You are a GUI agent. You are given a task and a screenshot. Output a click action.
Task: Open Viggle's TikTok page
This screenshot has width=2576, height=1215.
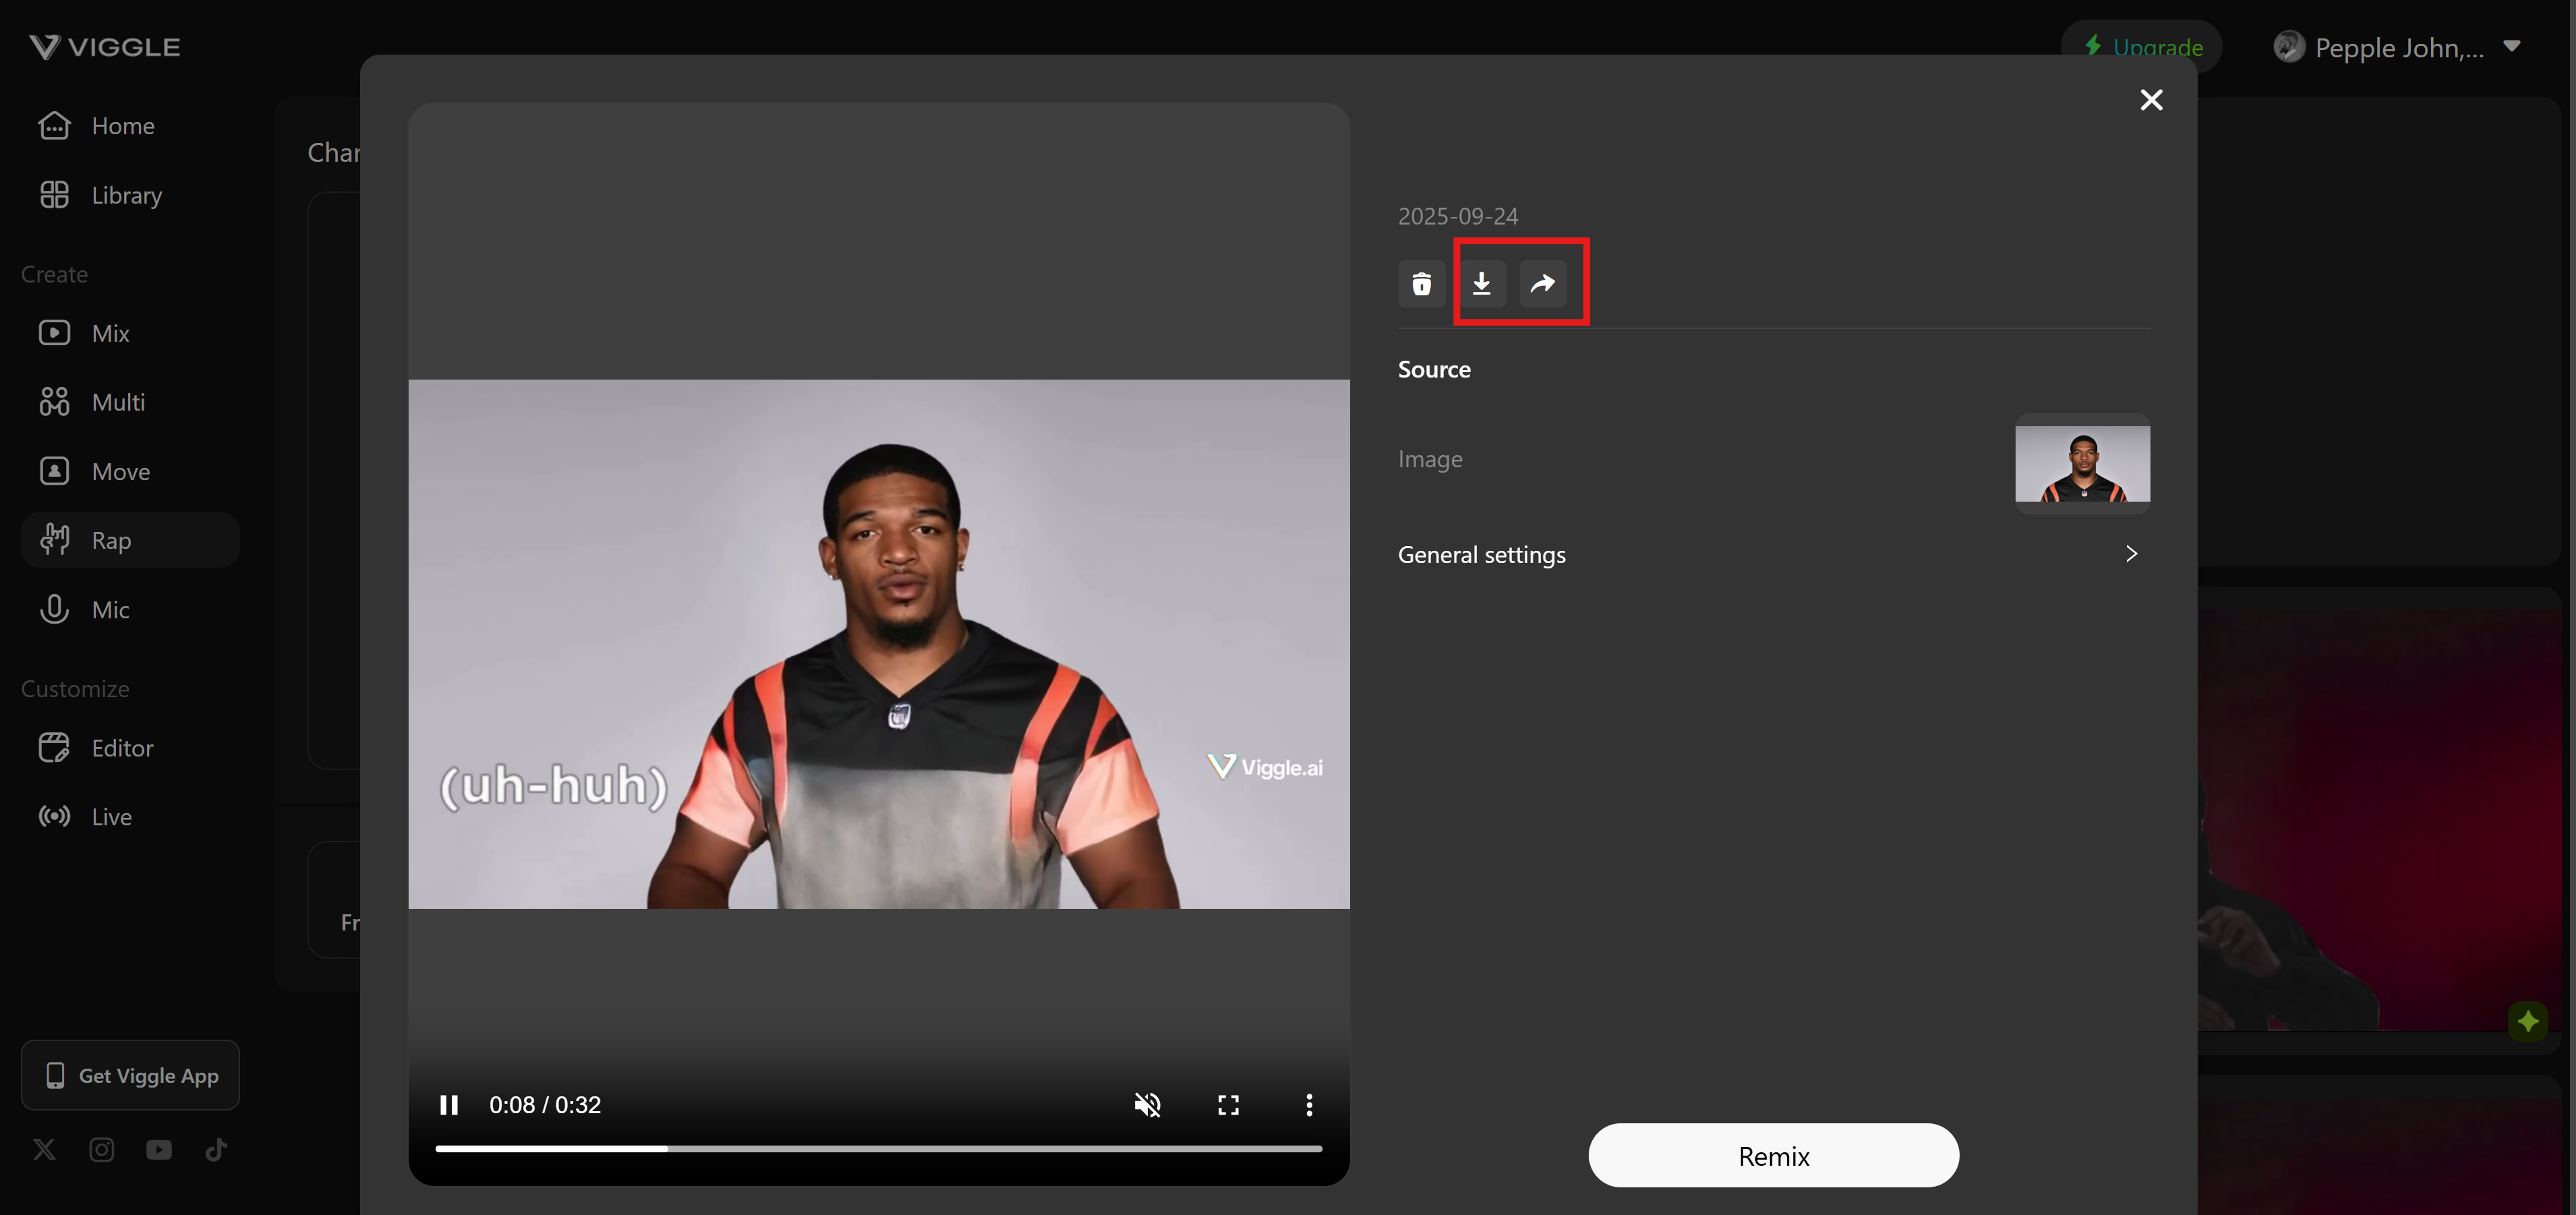click(x=216, y=1150)
